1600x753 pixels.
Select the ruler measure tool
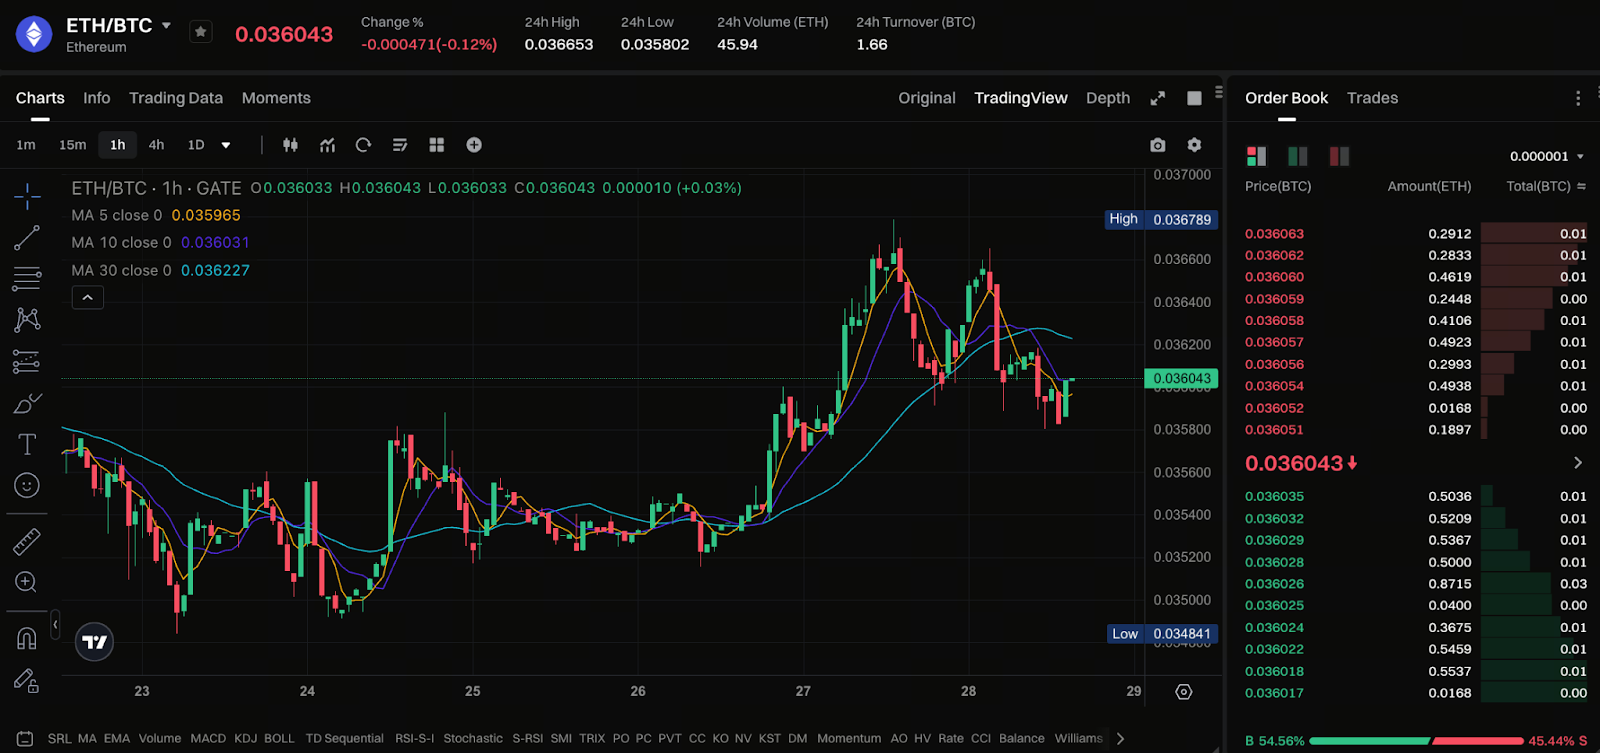pyautogui.click(x=27, y=541)
